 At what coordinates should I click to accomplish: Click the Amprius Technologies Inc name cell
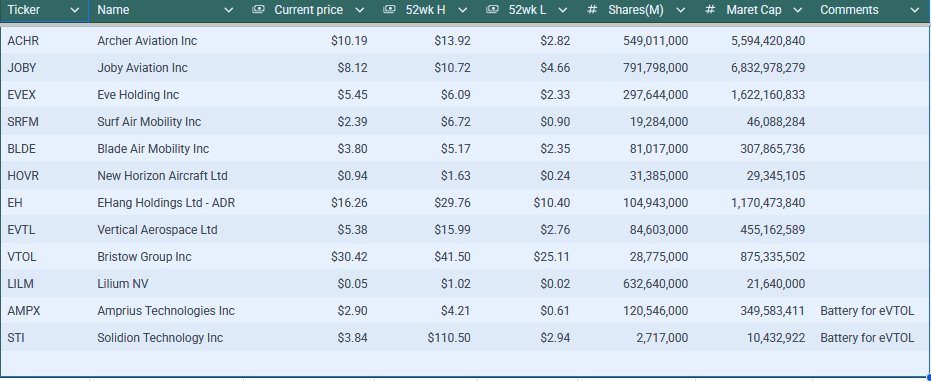tap(166, 311)
